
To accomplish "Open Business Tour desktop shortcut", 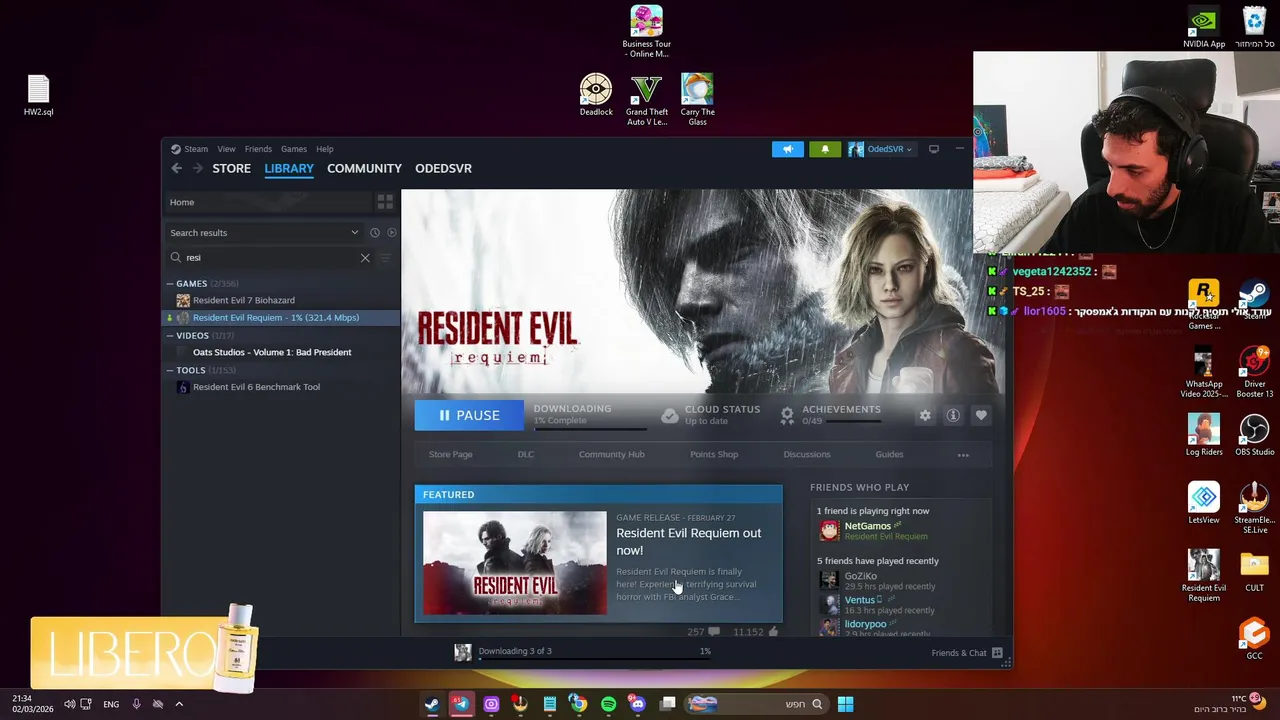I will point(647,32).
